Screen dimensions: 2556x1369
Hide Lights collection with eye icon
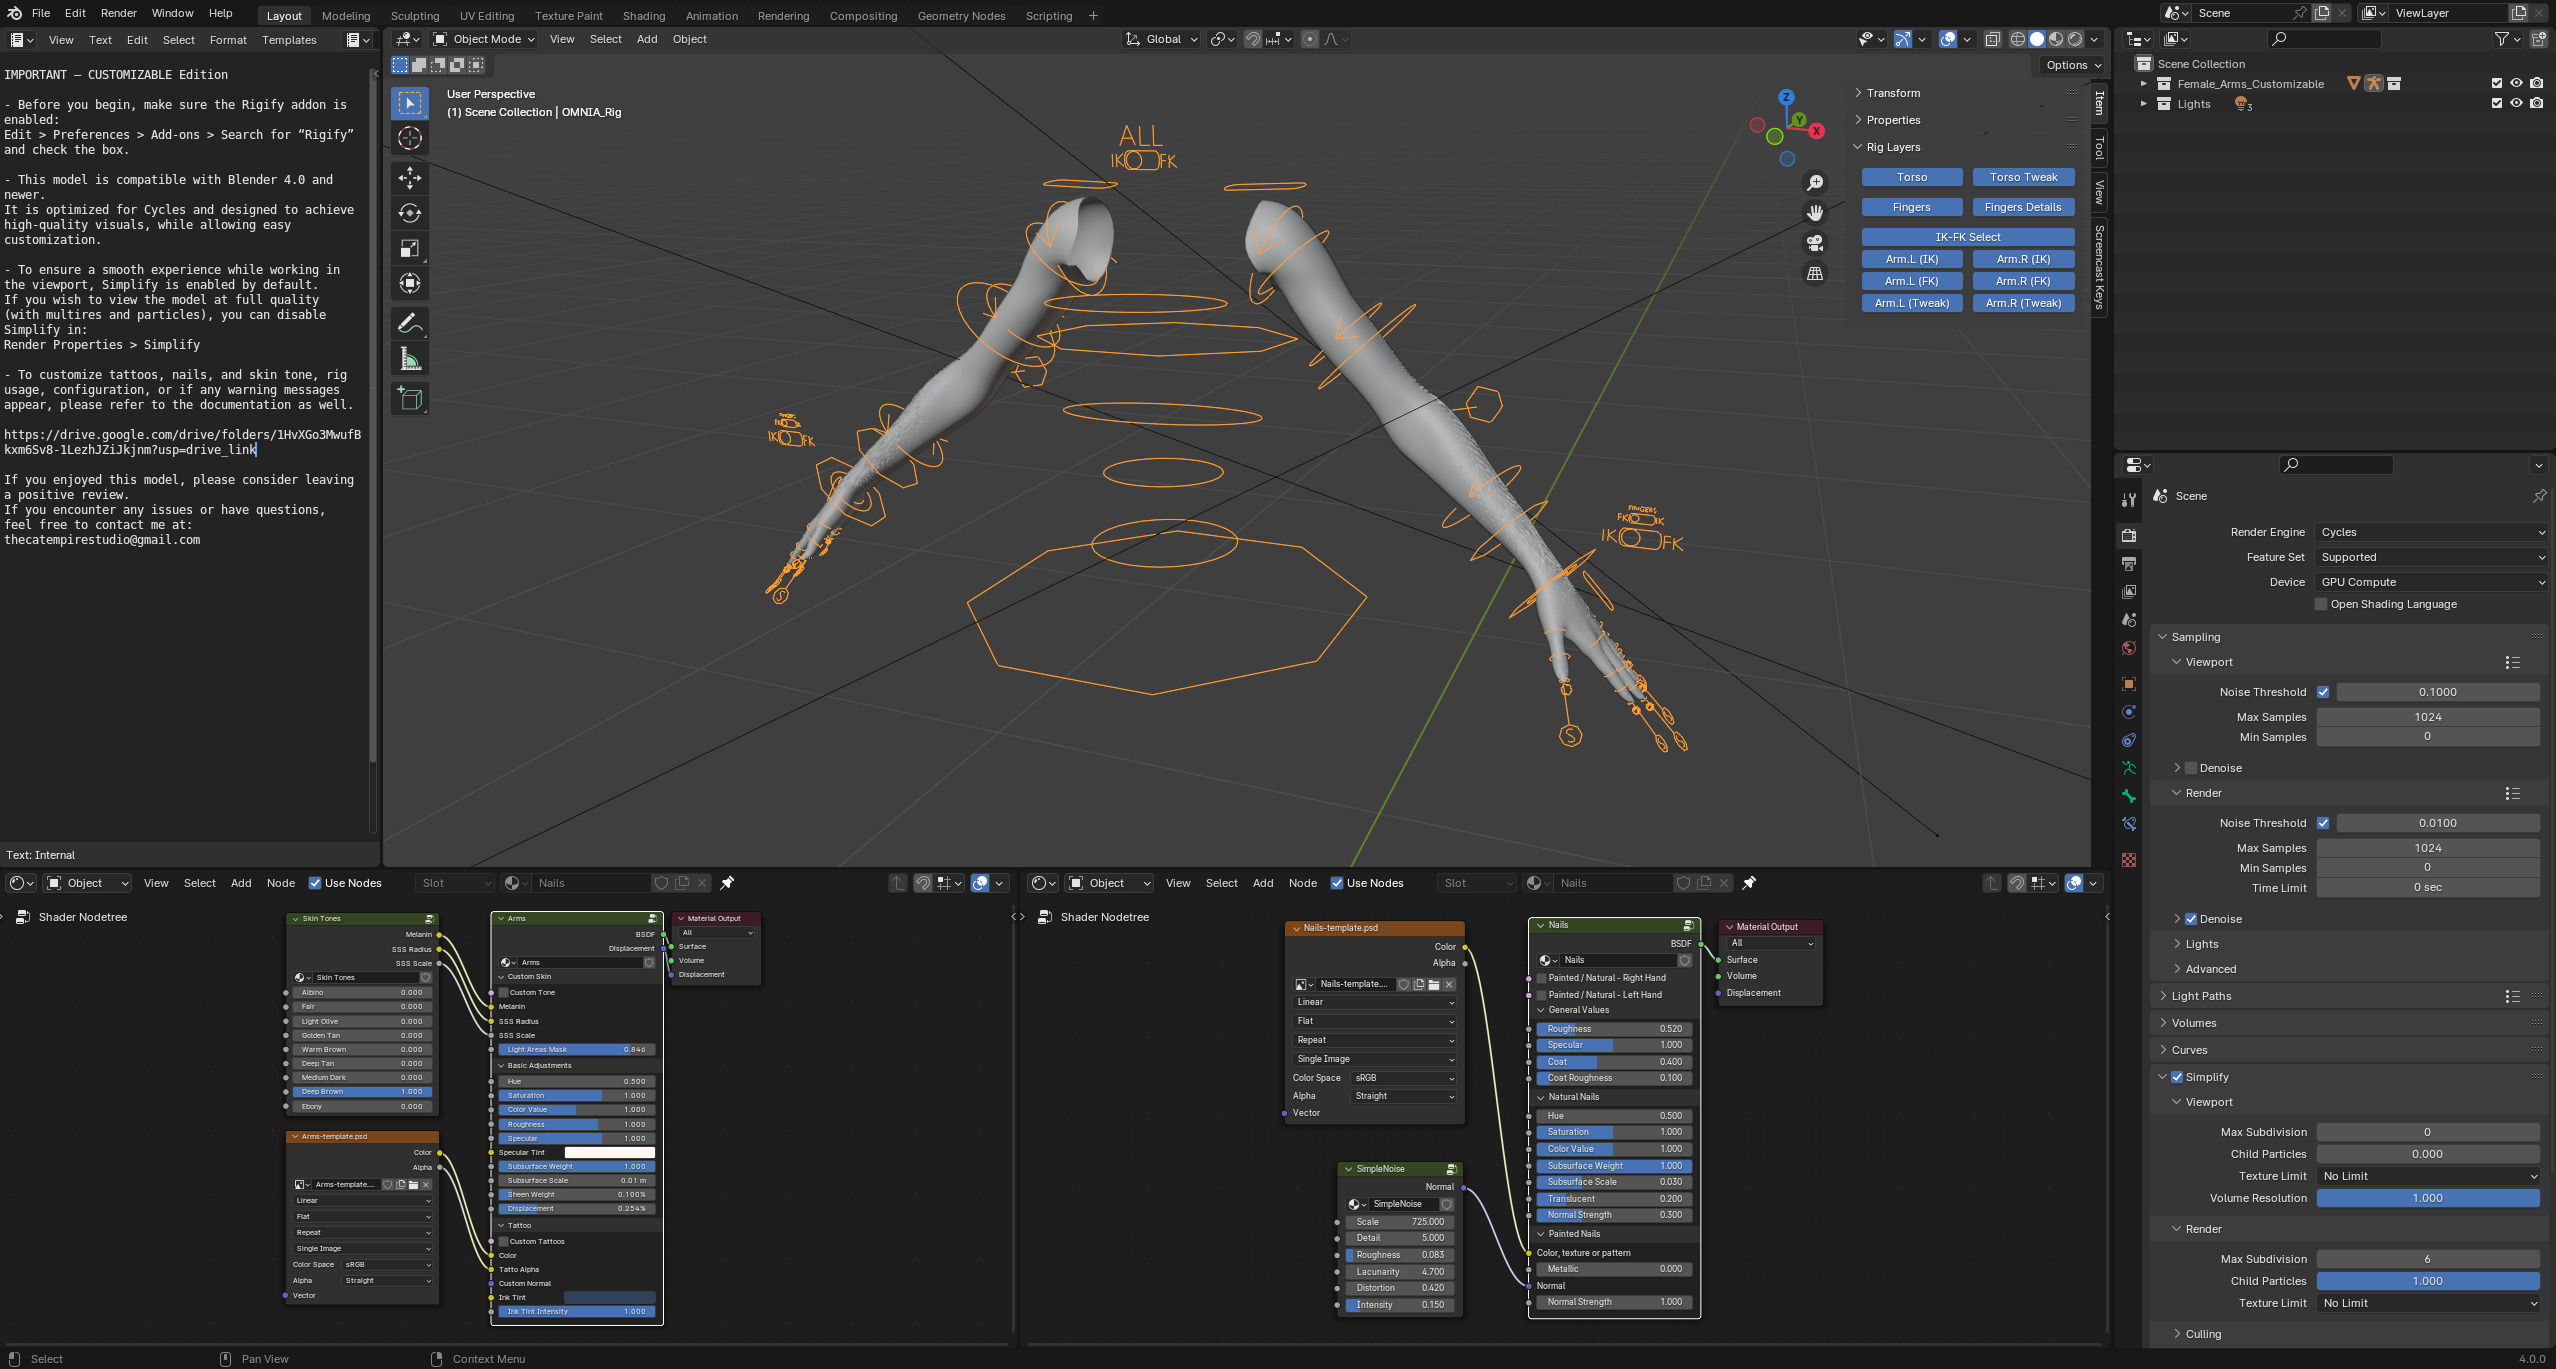[x=2516, y=103]
